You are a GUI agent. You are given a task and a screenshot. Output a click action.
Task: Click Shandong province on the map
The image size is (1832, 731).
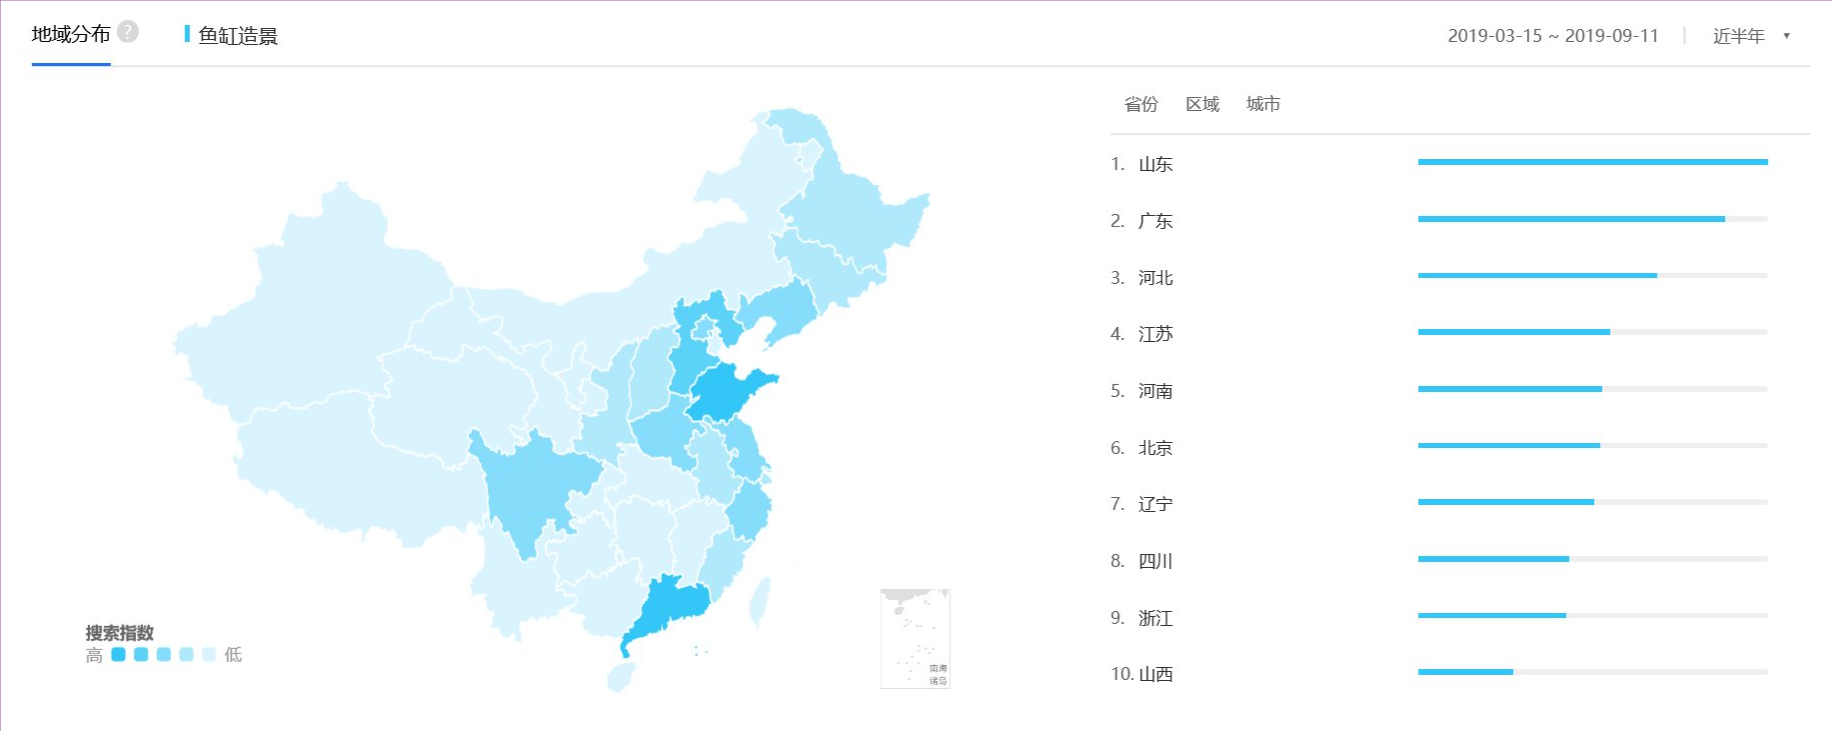[x=725, y=393]
